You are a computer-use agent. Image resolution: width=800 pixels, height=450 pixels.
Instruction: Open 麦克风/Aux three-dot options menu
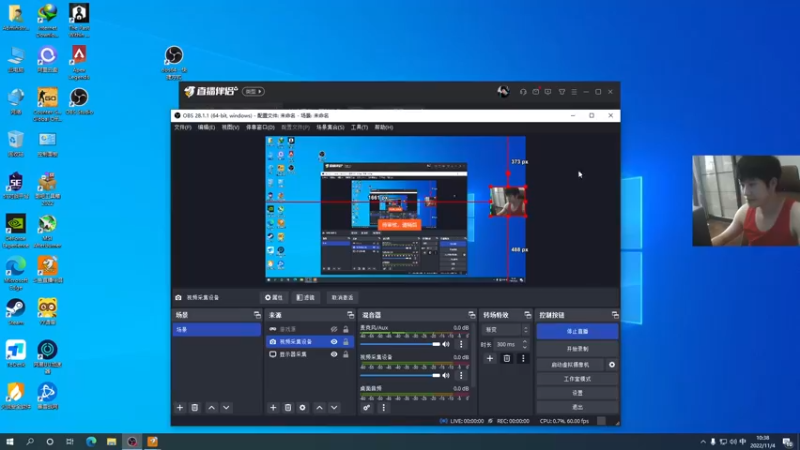[461, 344]
